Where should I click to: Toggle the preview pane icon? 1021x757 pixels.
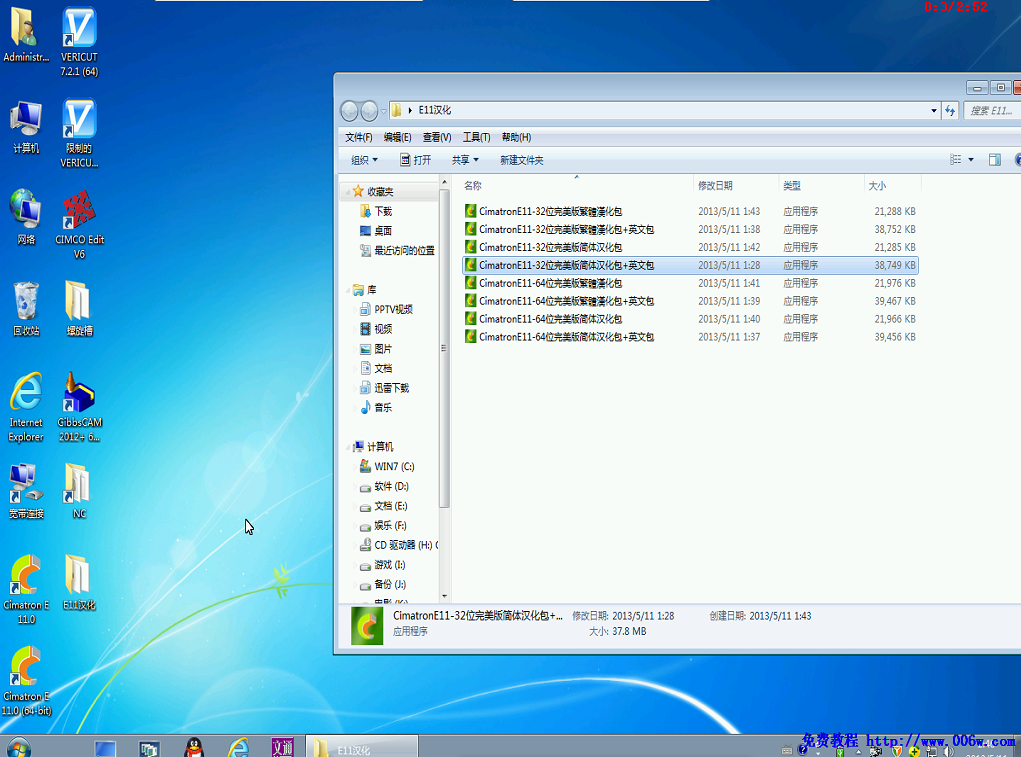click(994, 160)
